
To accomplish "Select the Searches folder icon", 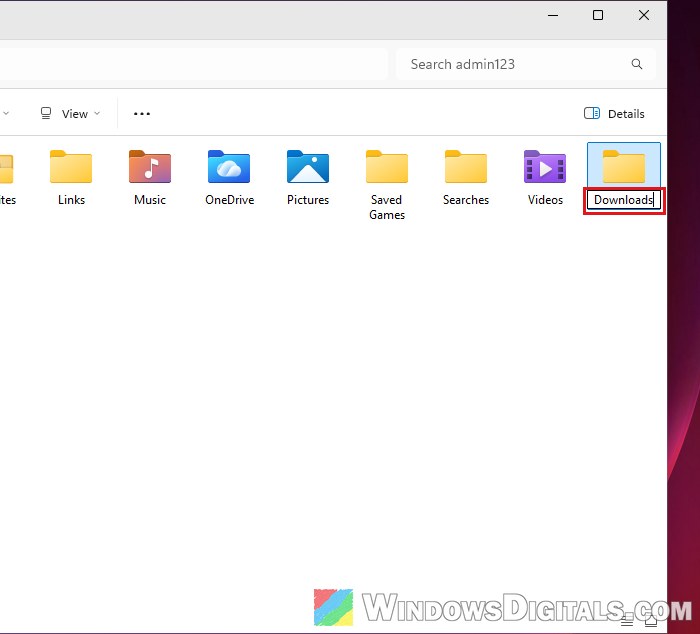I will pyautogui.click(x=466, y=167).
